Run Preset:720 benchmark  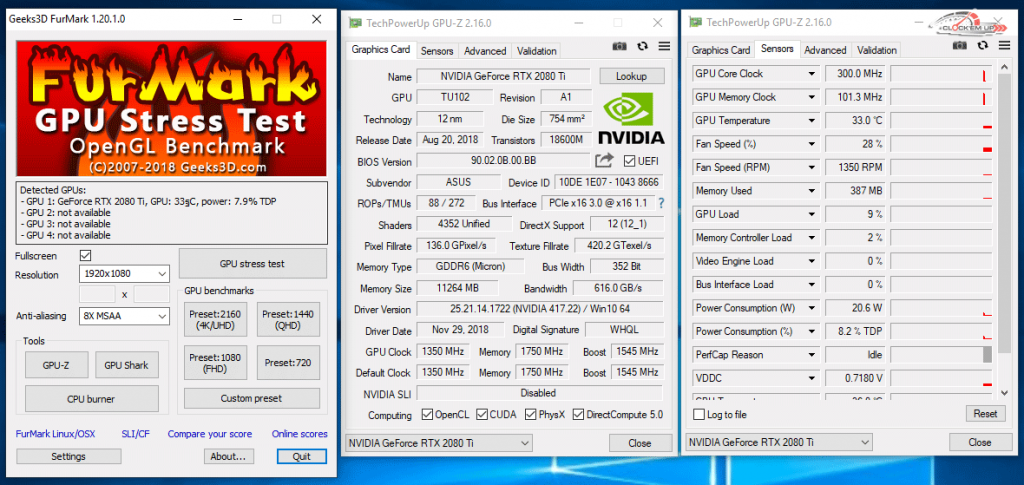288,362
